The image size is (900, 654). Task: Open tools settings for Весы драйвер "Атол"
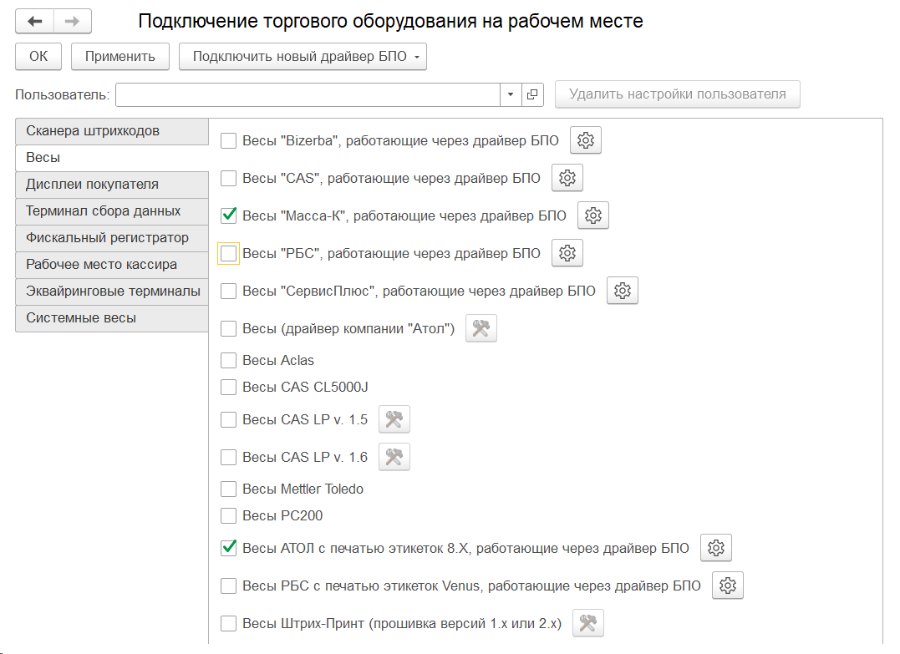481,328
